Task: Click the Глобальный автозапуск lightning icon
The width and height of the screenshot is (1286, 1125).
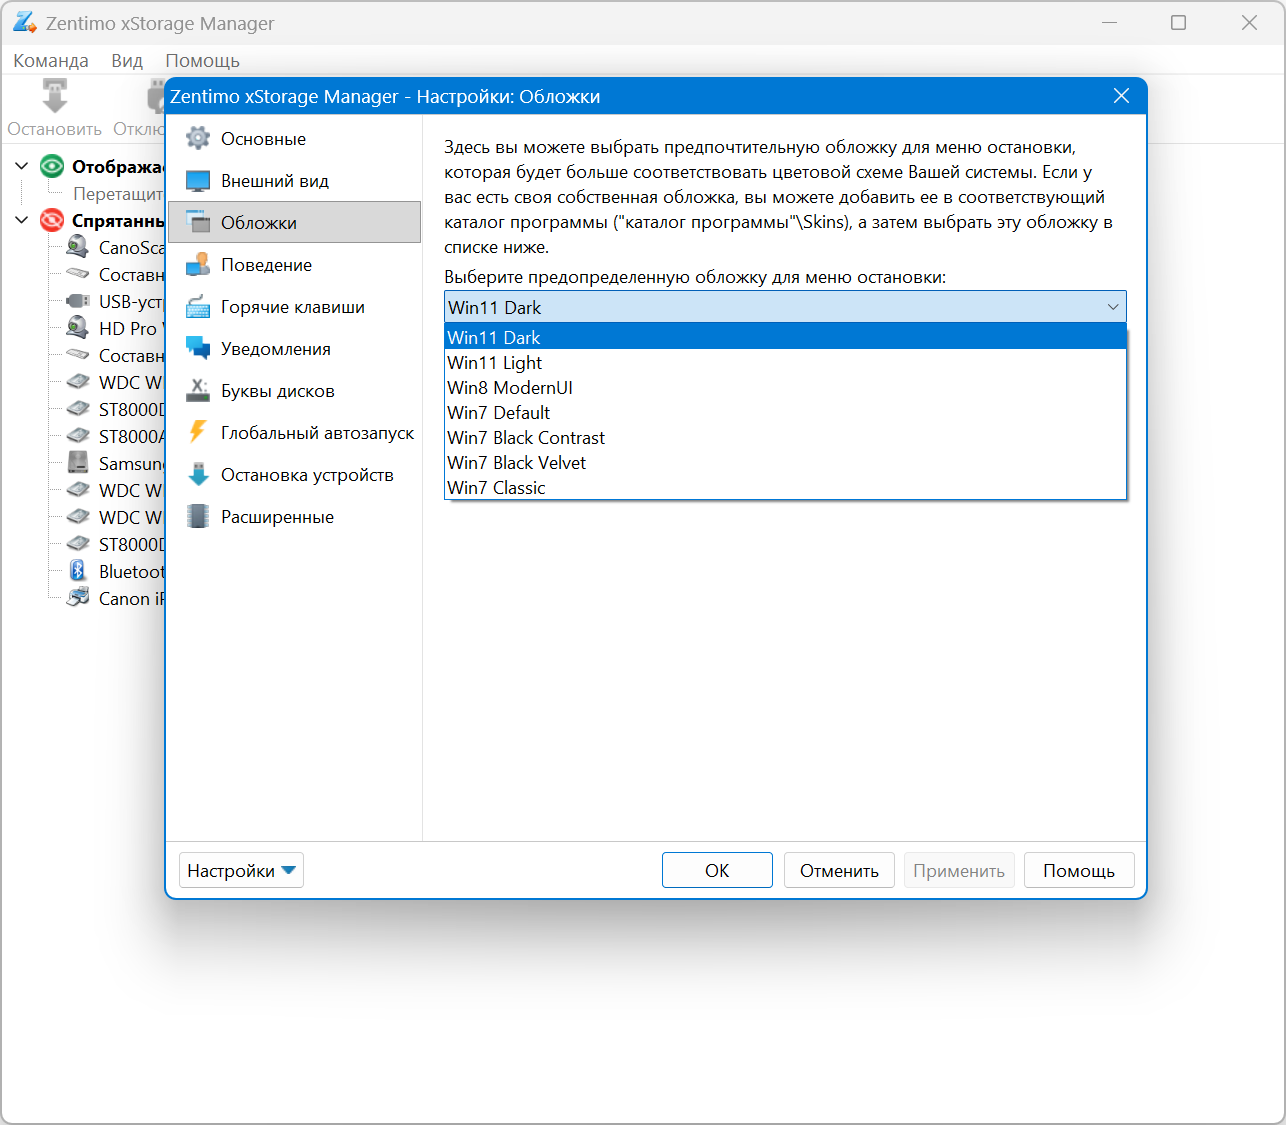Action: click(198, 433)
